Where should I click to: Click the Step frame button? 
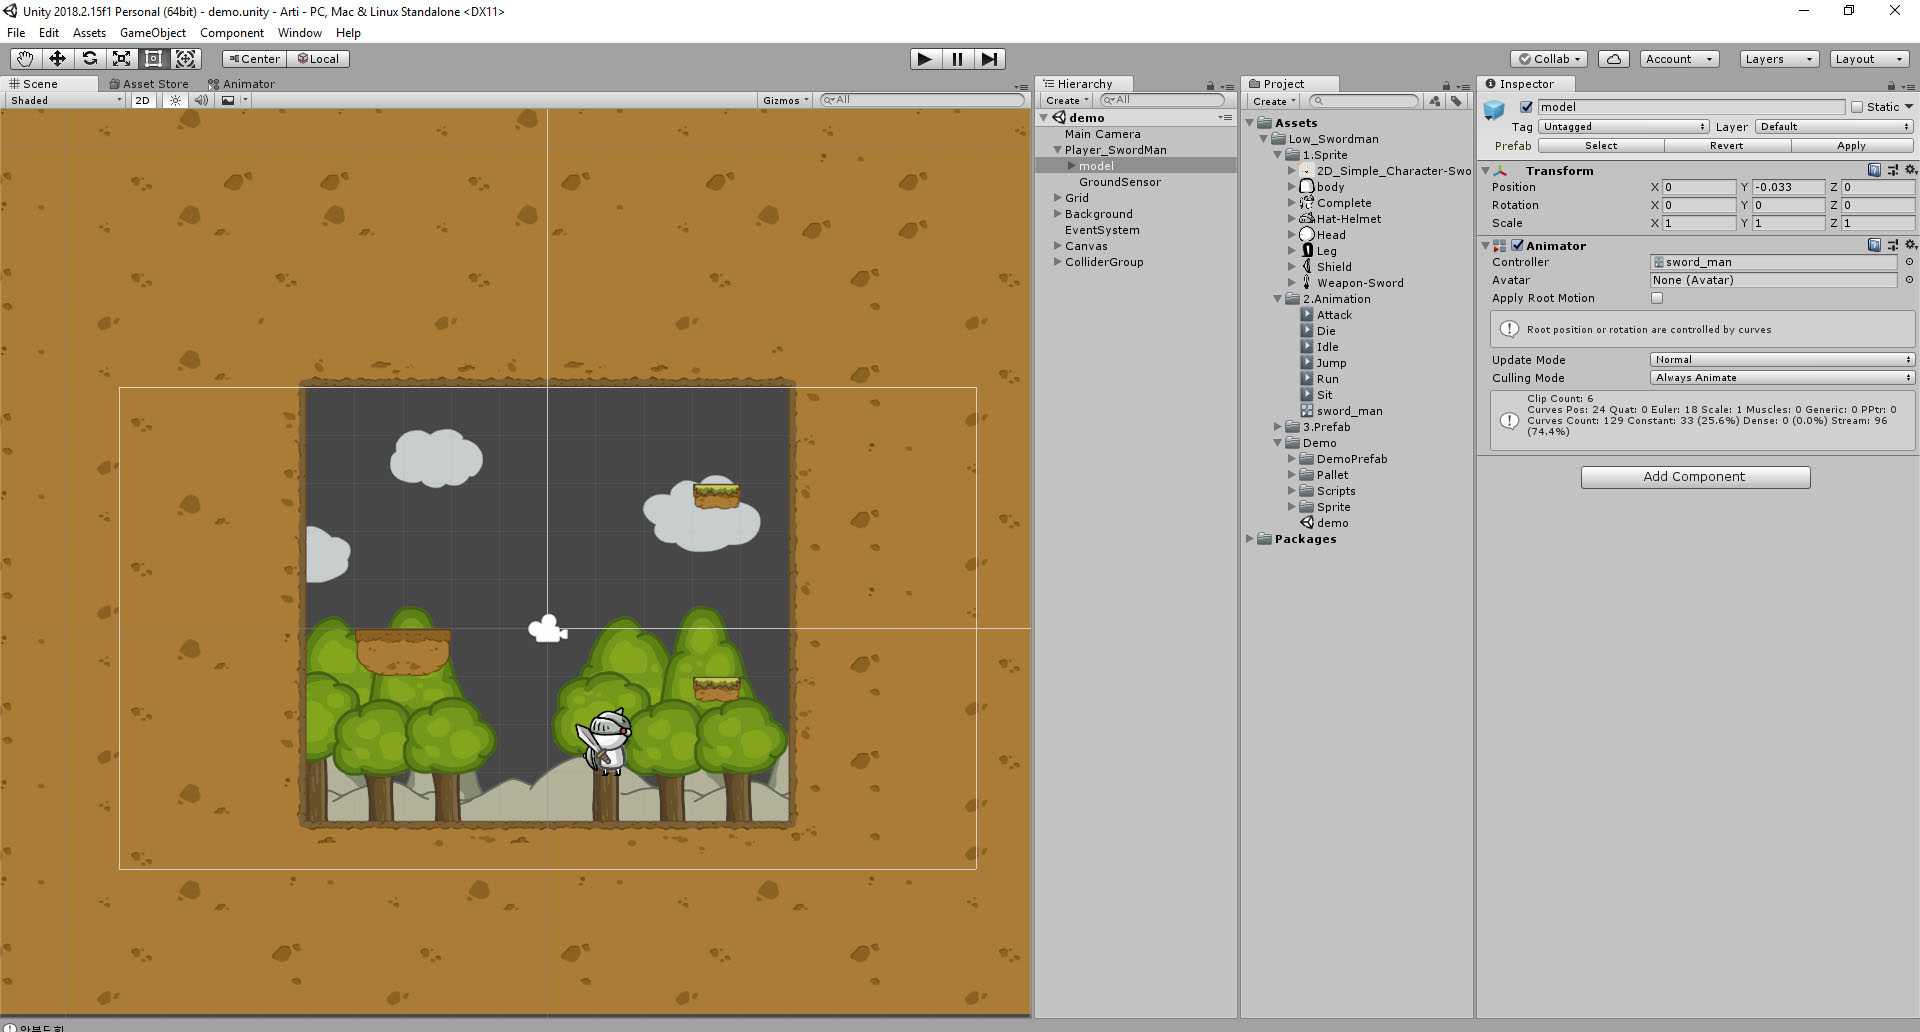[x=990, y=59]
